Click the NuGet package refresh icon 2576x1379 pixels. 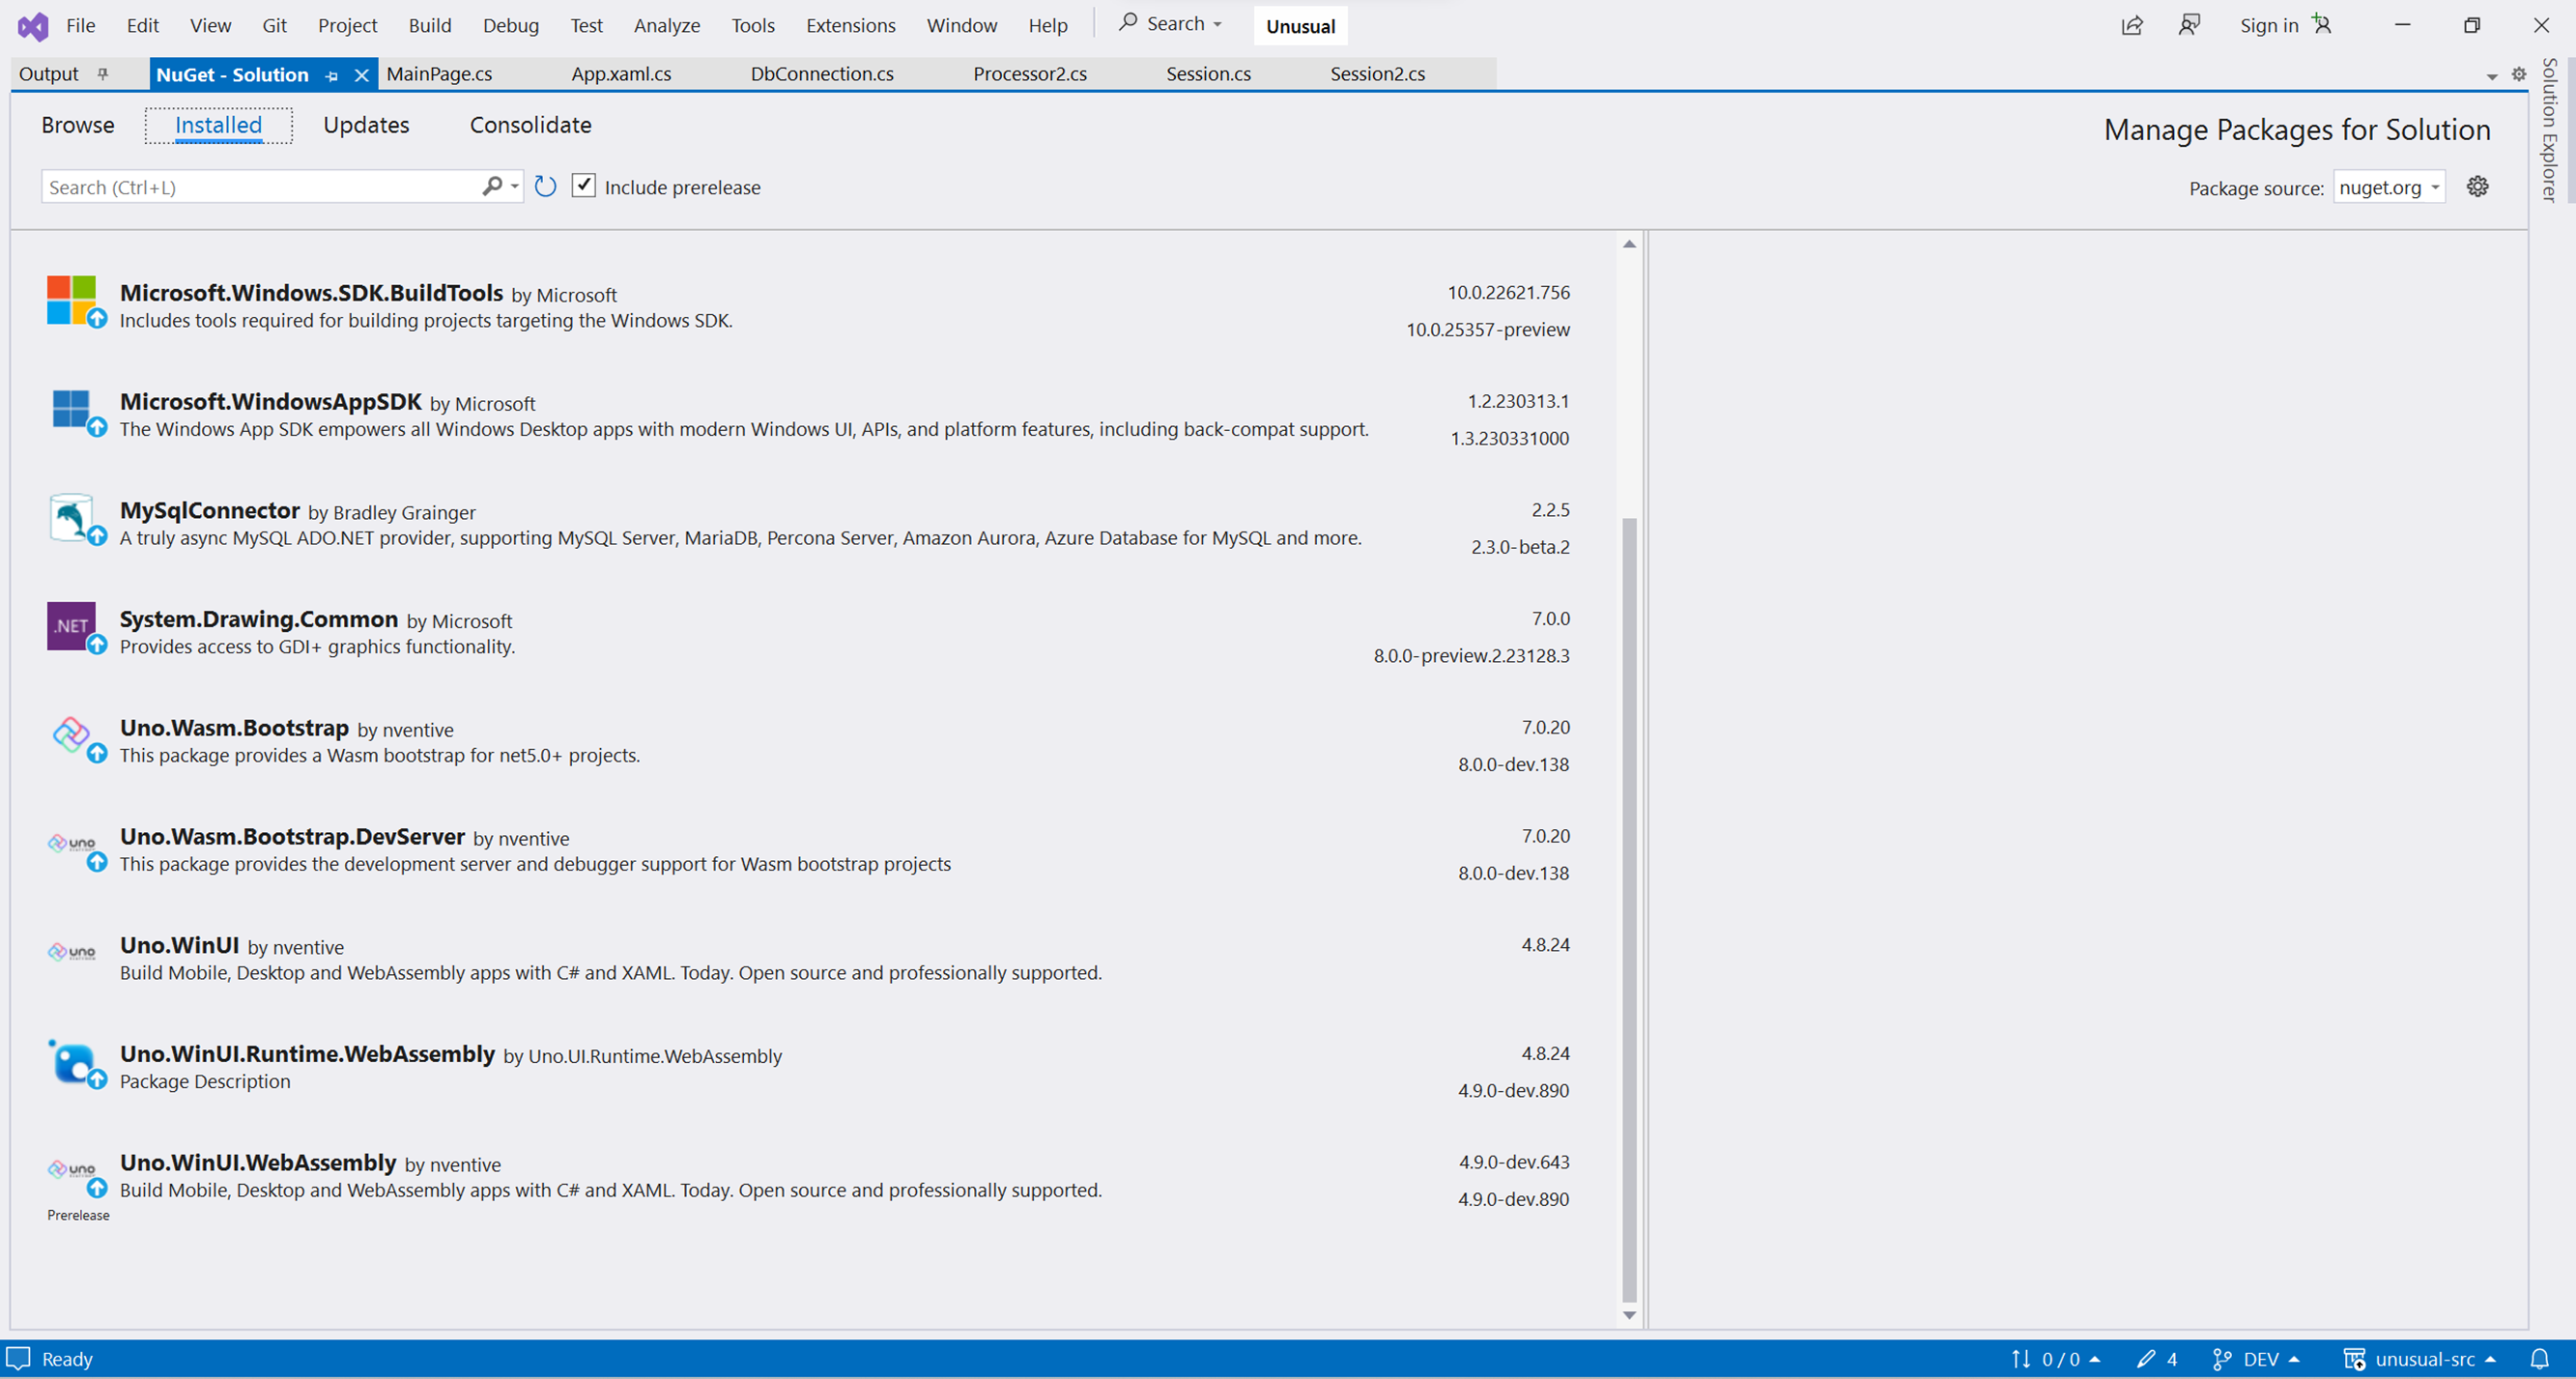pos(545,186)
